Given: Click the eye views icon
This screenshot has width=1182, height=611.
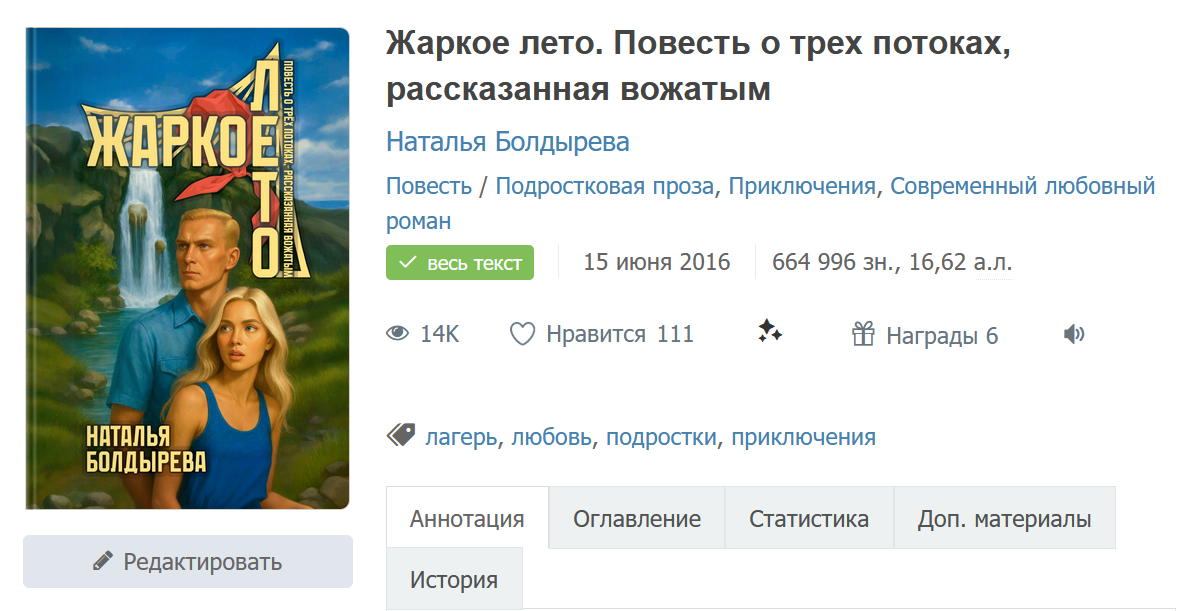Looking at the screenshot, I should click(398, 334).
